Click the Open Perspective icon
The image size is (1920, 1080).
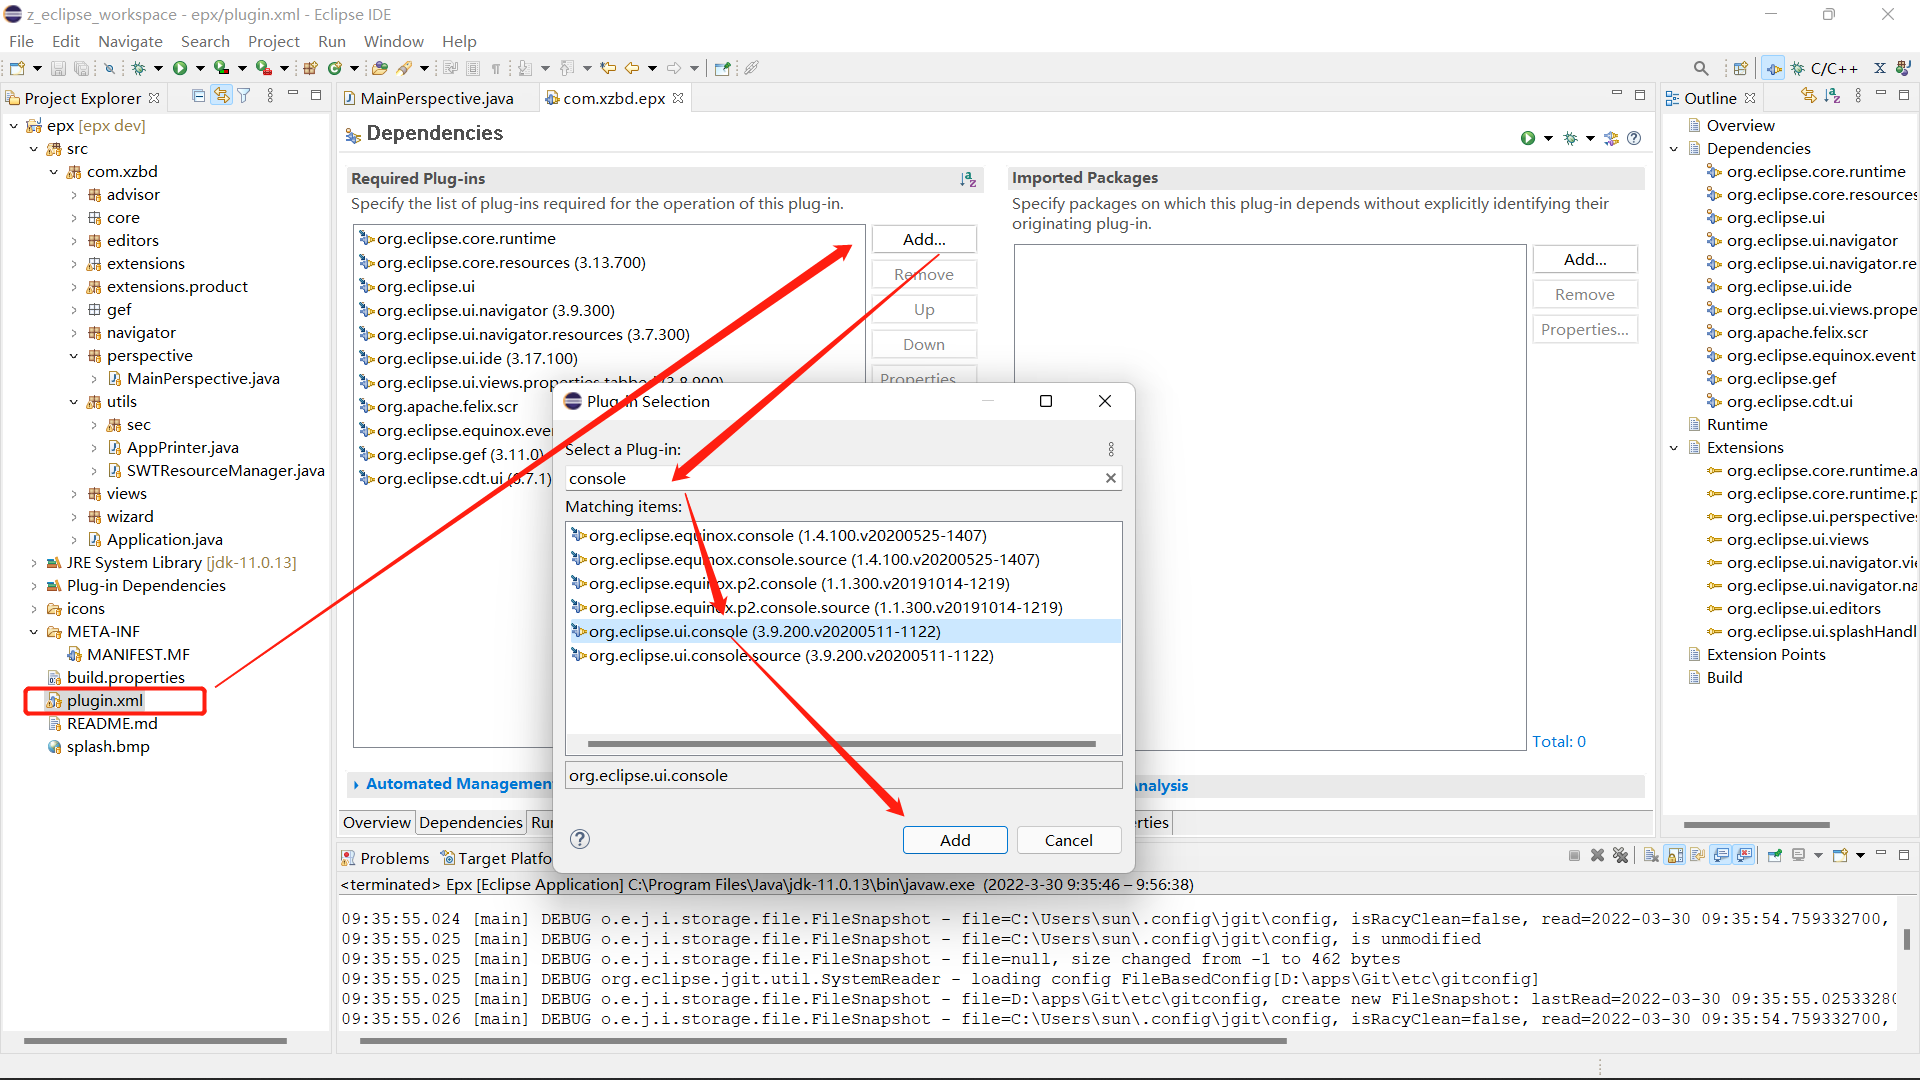pyautogui.click(x=1740, y=68)
